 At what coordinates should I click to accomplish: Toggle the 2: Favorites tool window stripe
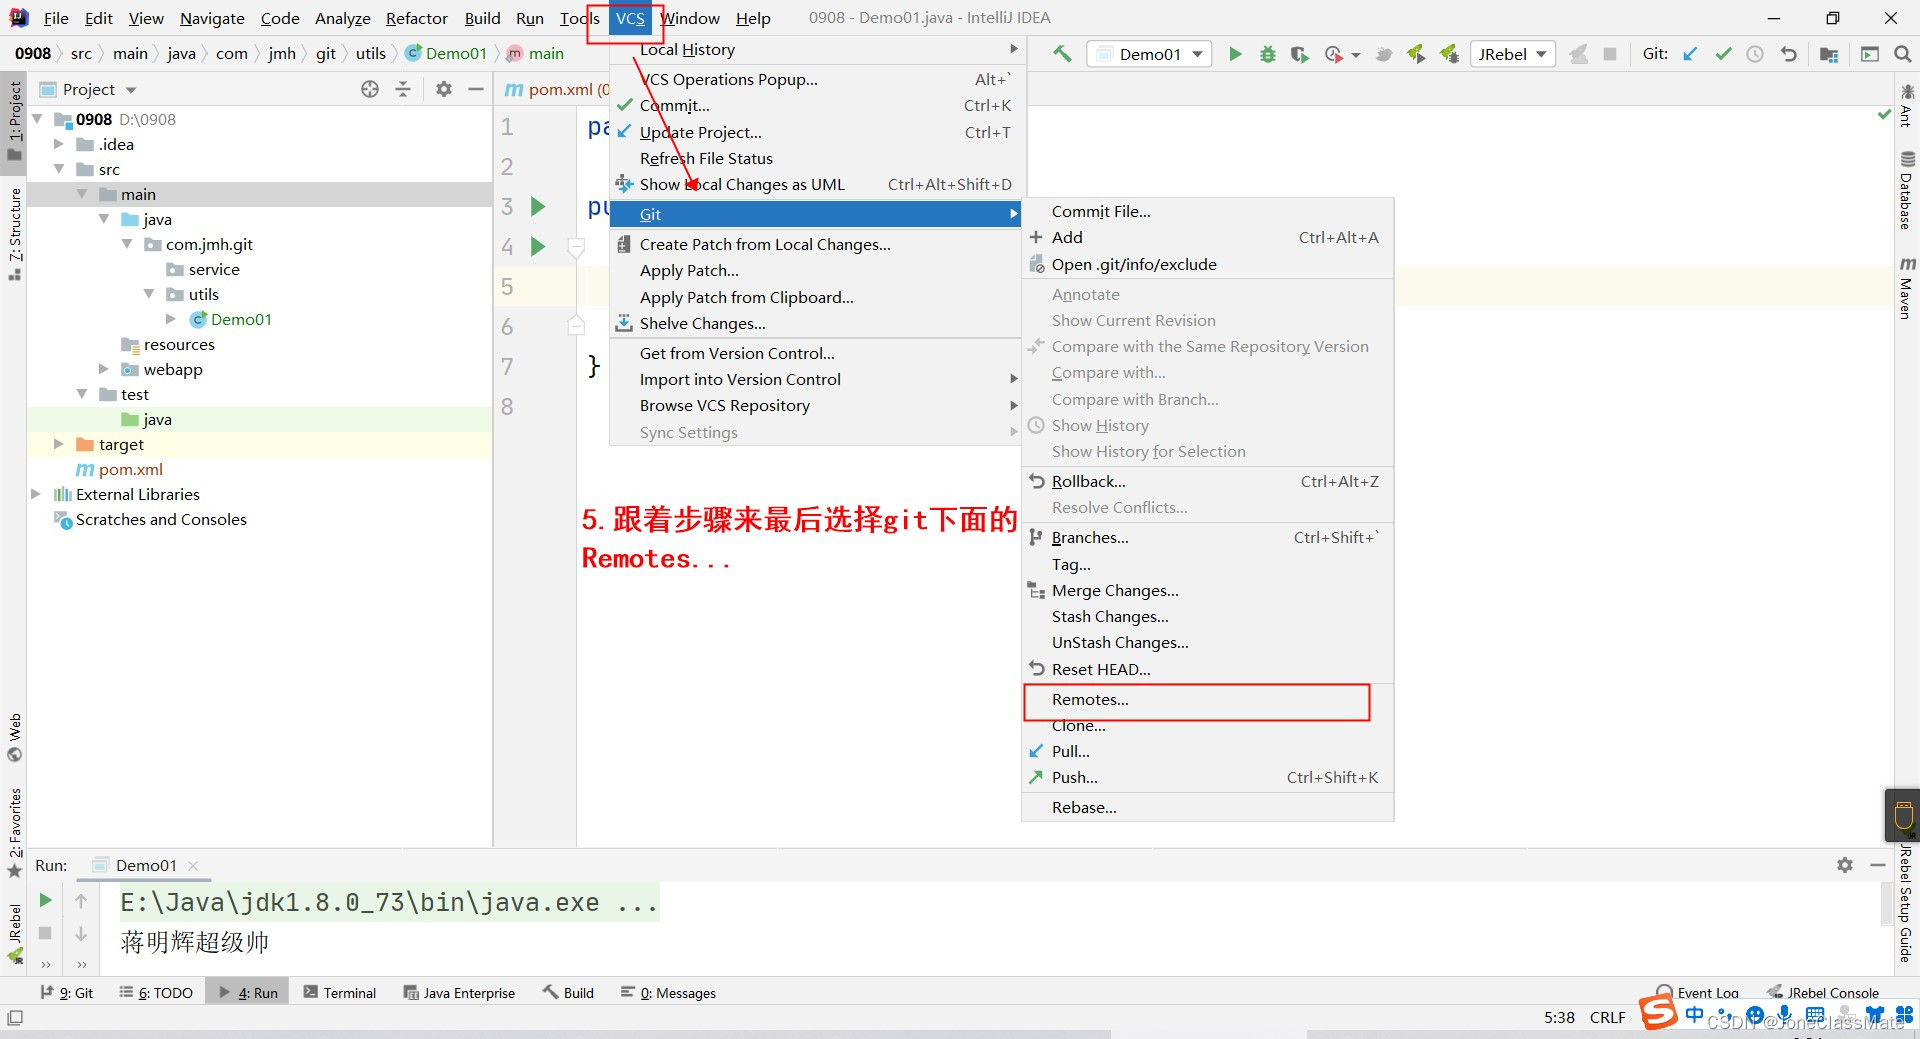point(14,833)
